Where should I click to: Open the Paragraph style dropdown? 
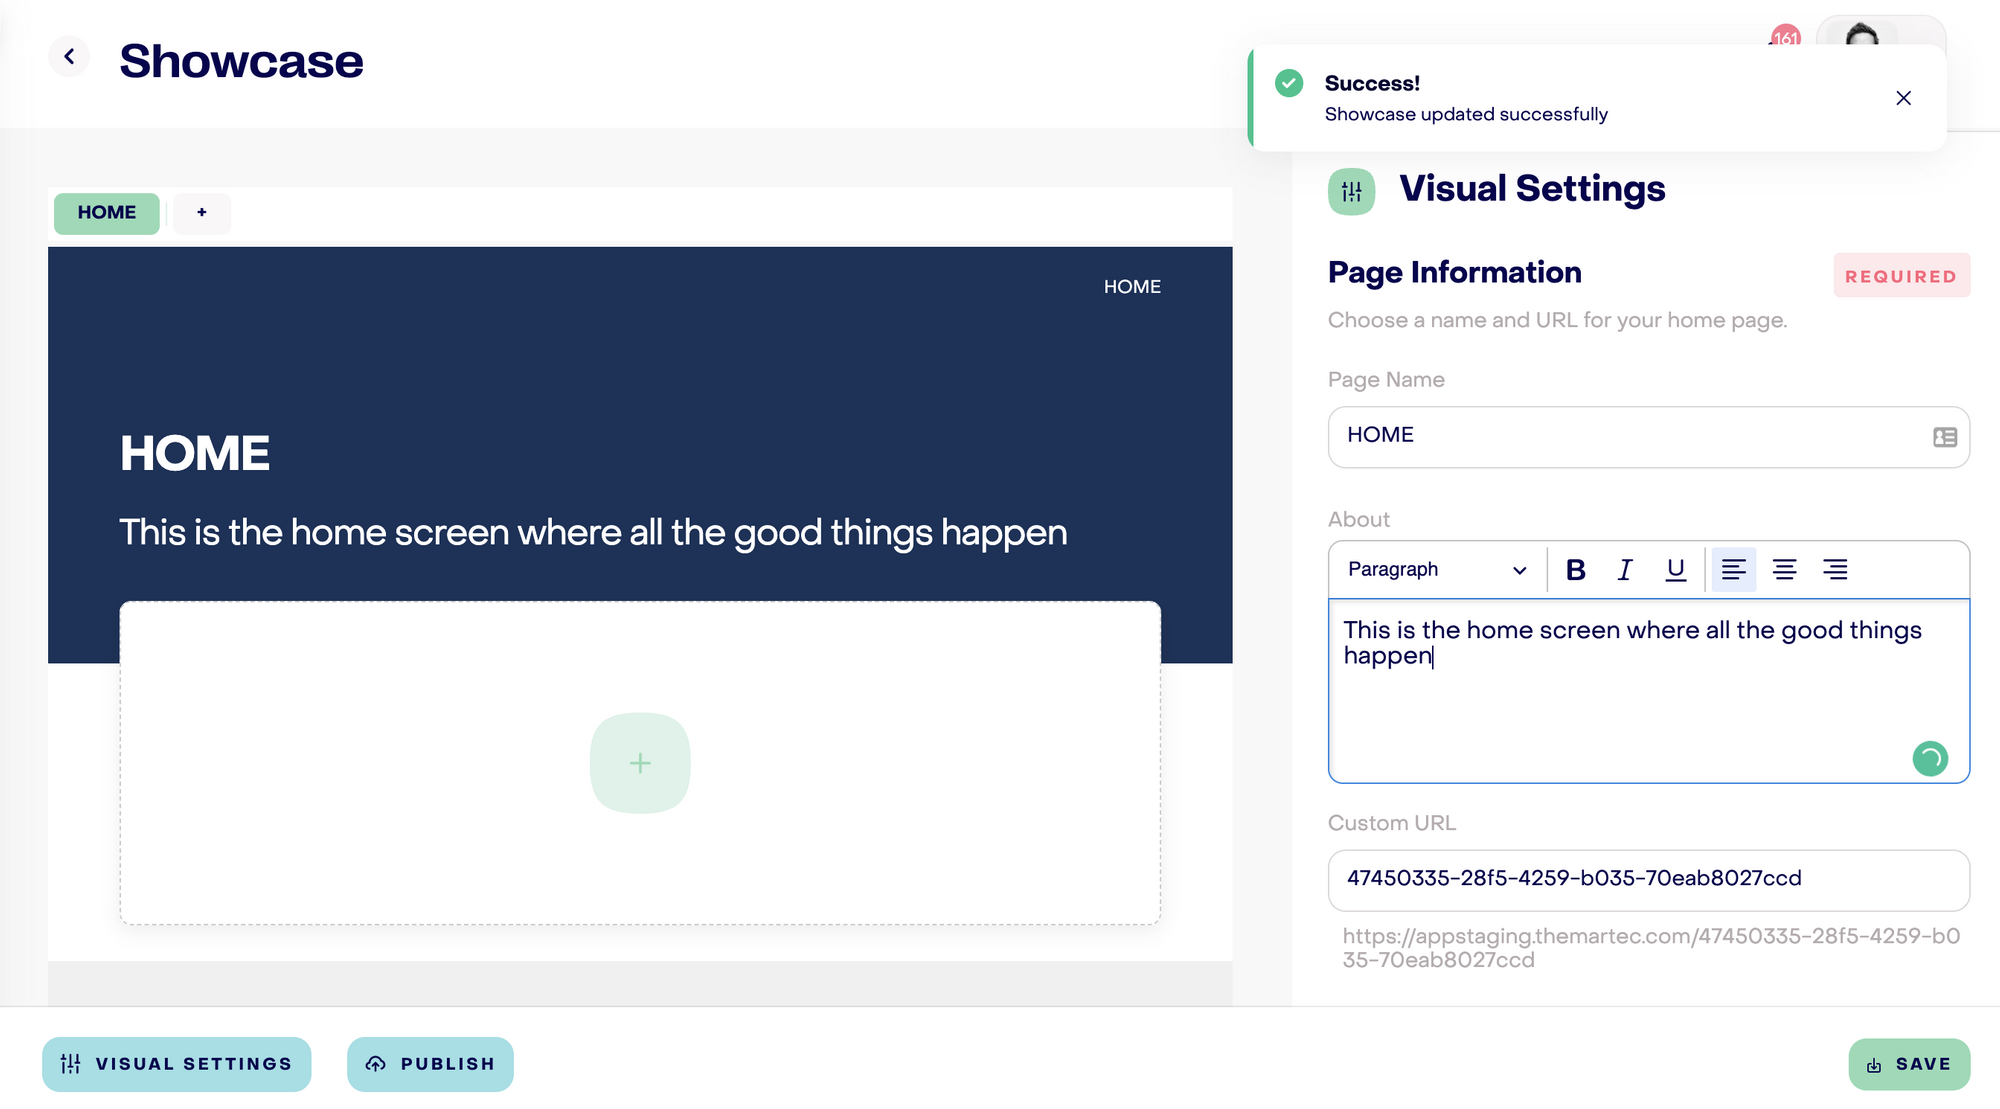[x=1437, y=570]
